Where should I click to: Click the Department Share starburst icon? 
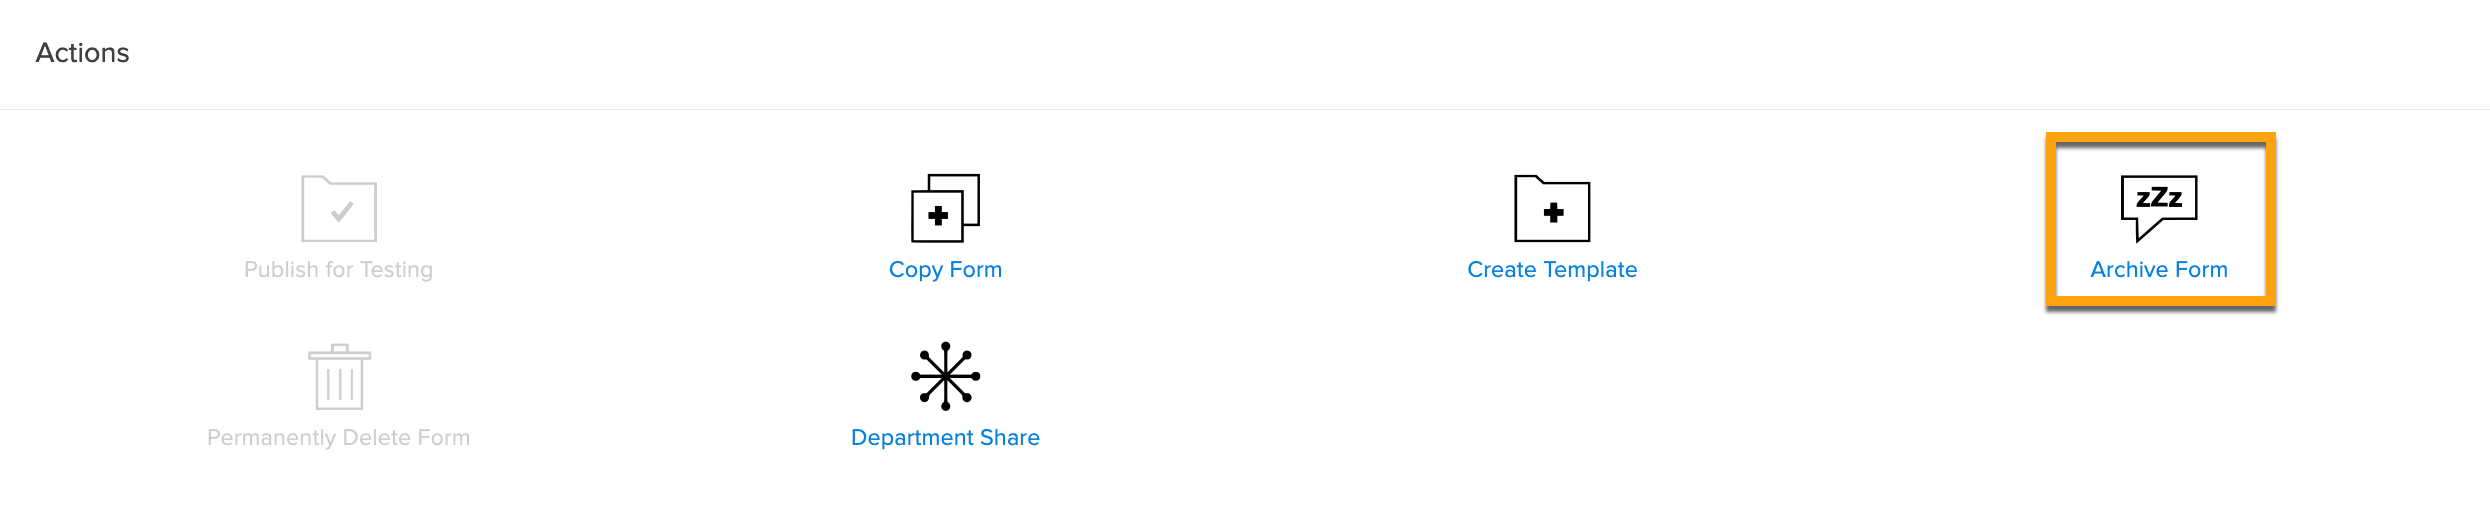tap(945, 376)
